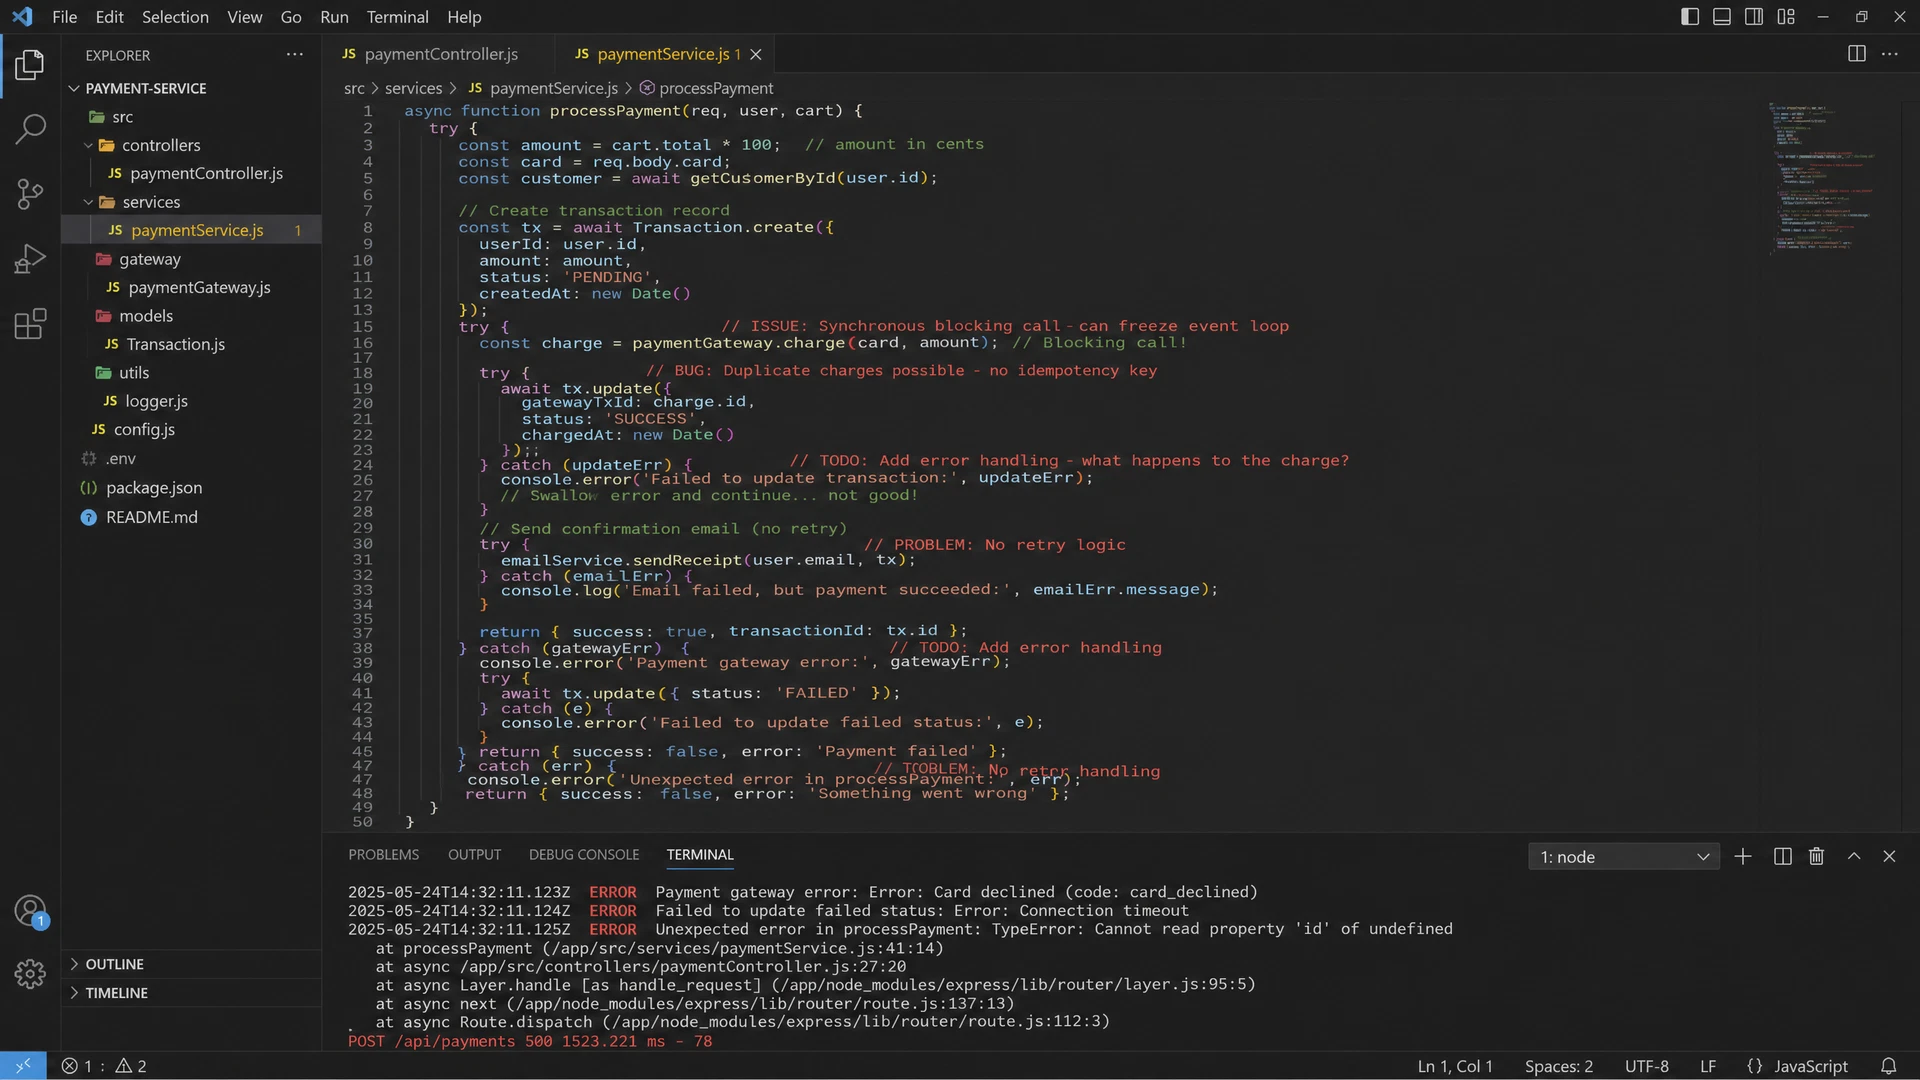
Task: Show errors and warnings count in status bar
Action: (x=104, y=1066)
